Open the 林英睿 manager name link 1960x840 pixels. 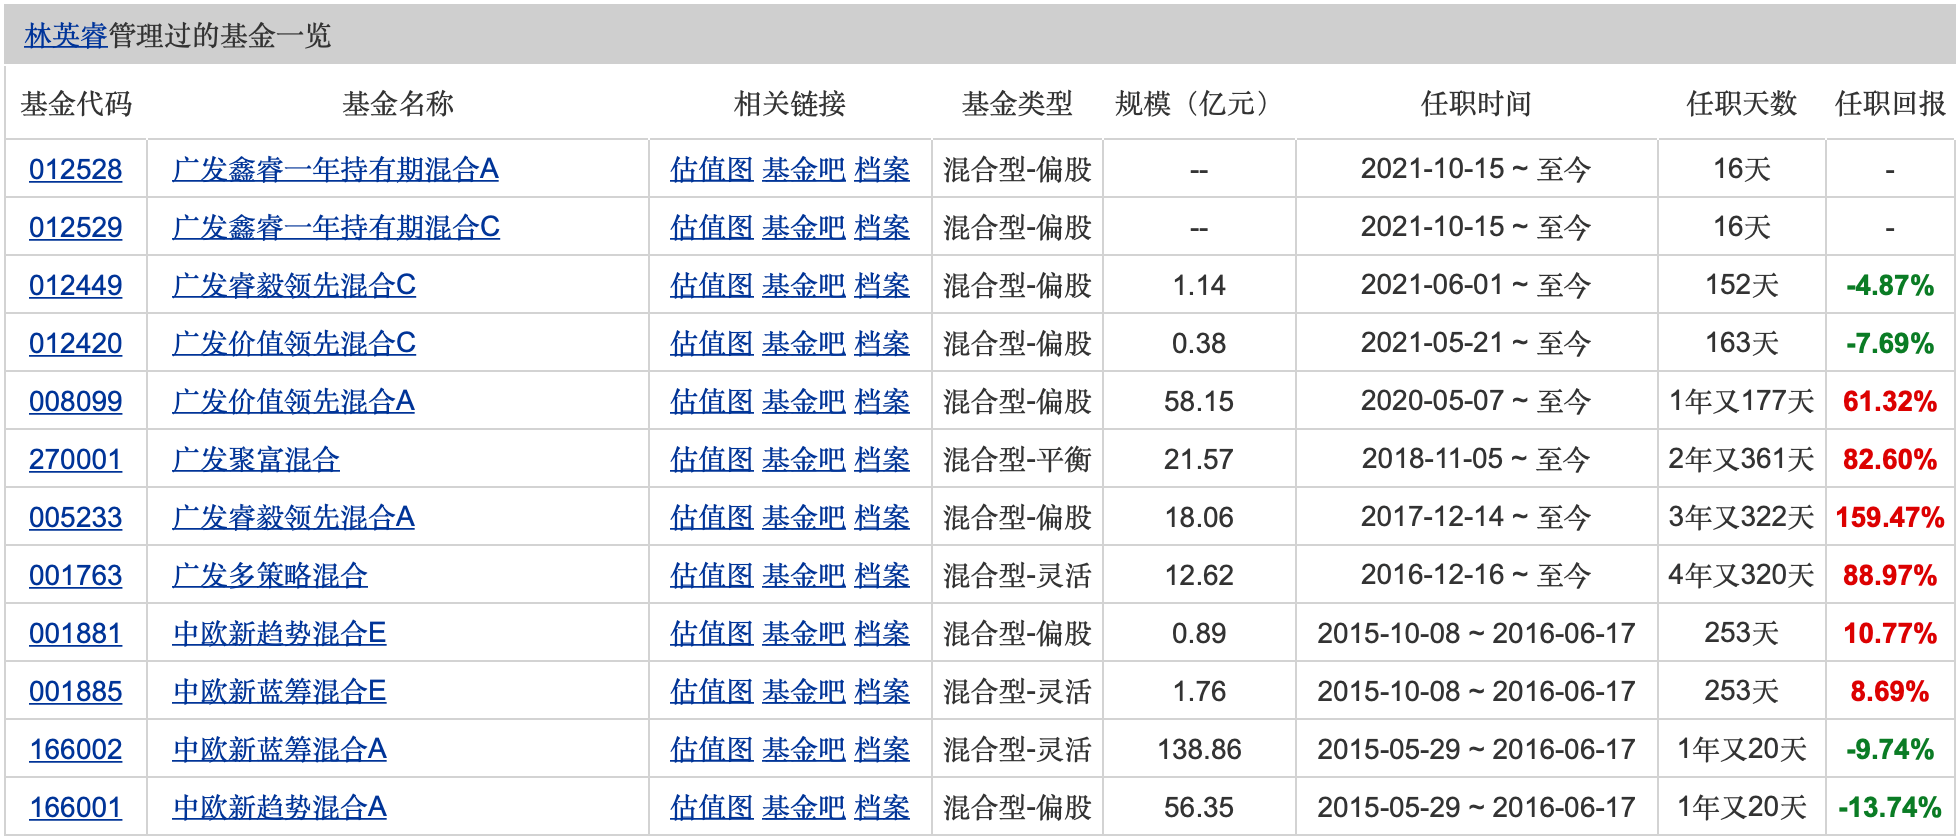(65, 36)
